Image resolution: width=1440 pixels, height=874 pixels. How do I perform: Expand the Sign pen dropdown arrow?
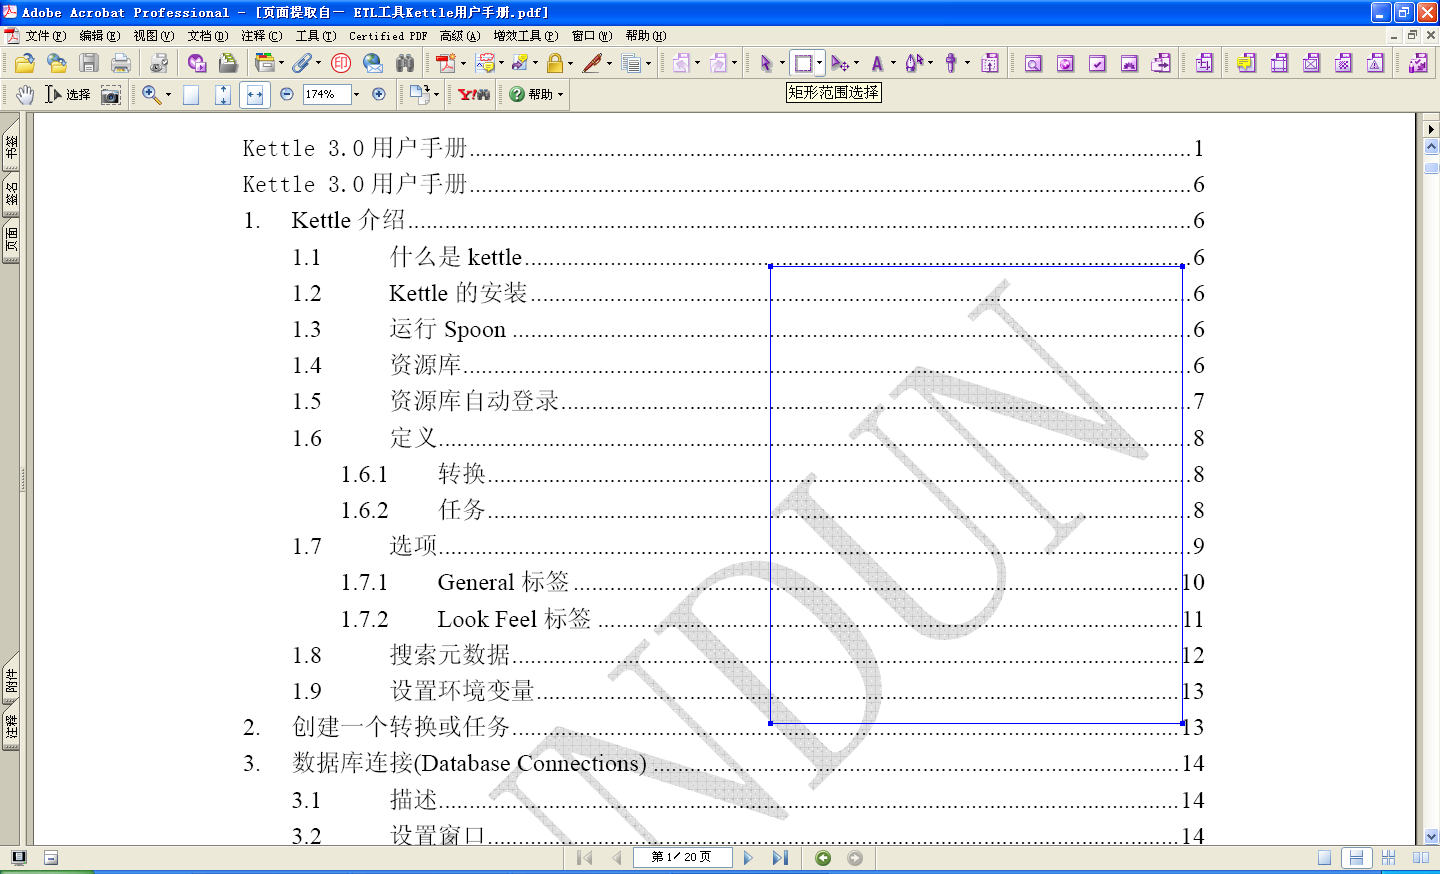click(609, 63)
